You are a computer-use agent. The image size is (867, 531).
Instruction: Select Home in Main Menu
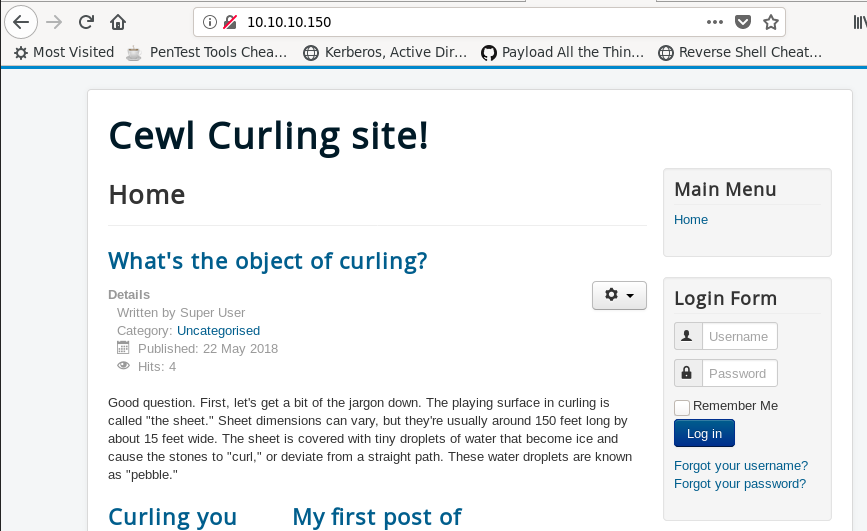[690, 220]
